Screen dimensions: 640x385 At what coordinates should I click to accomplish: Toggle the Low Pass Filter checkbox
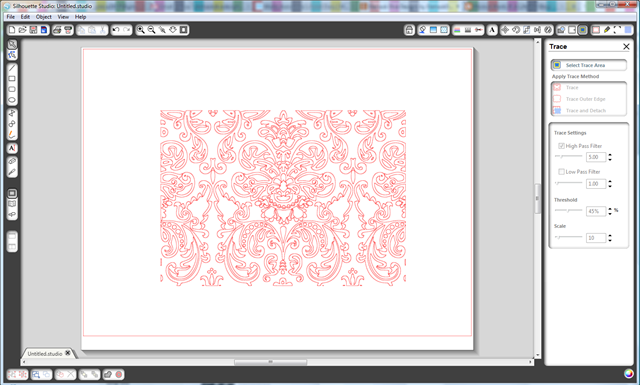tap(561, 171)
